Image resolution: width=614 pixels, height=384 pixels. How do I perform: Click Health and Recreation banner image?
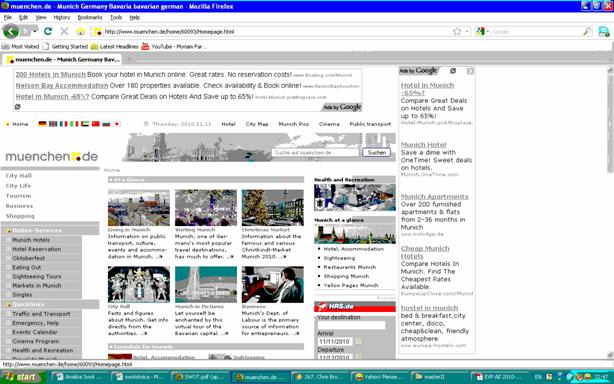[354, 197]
